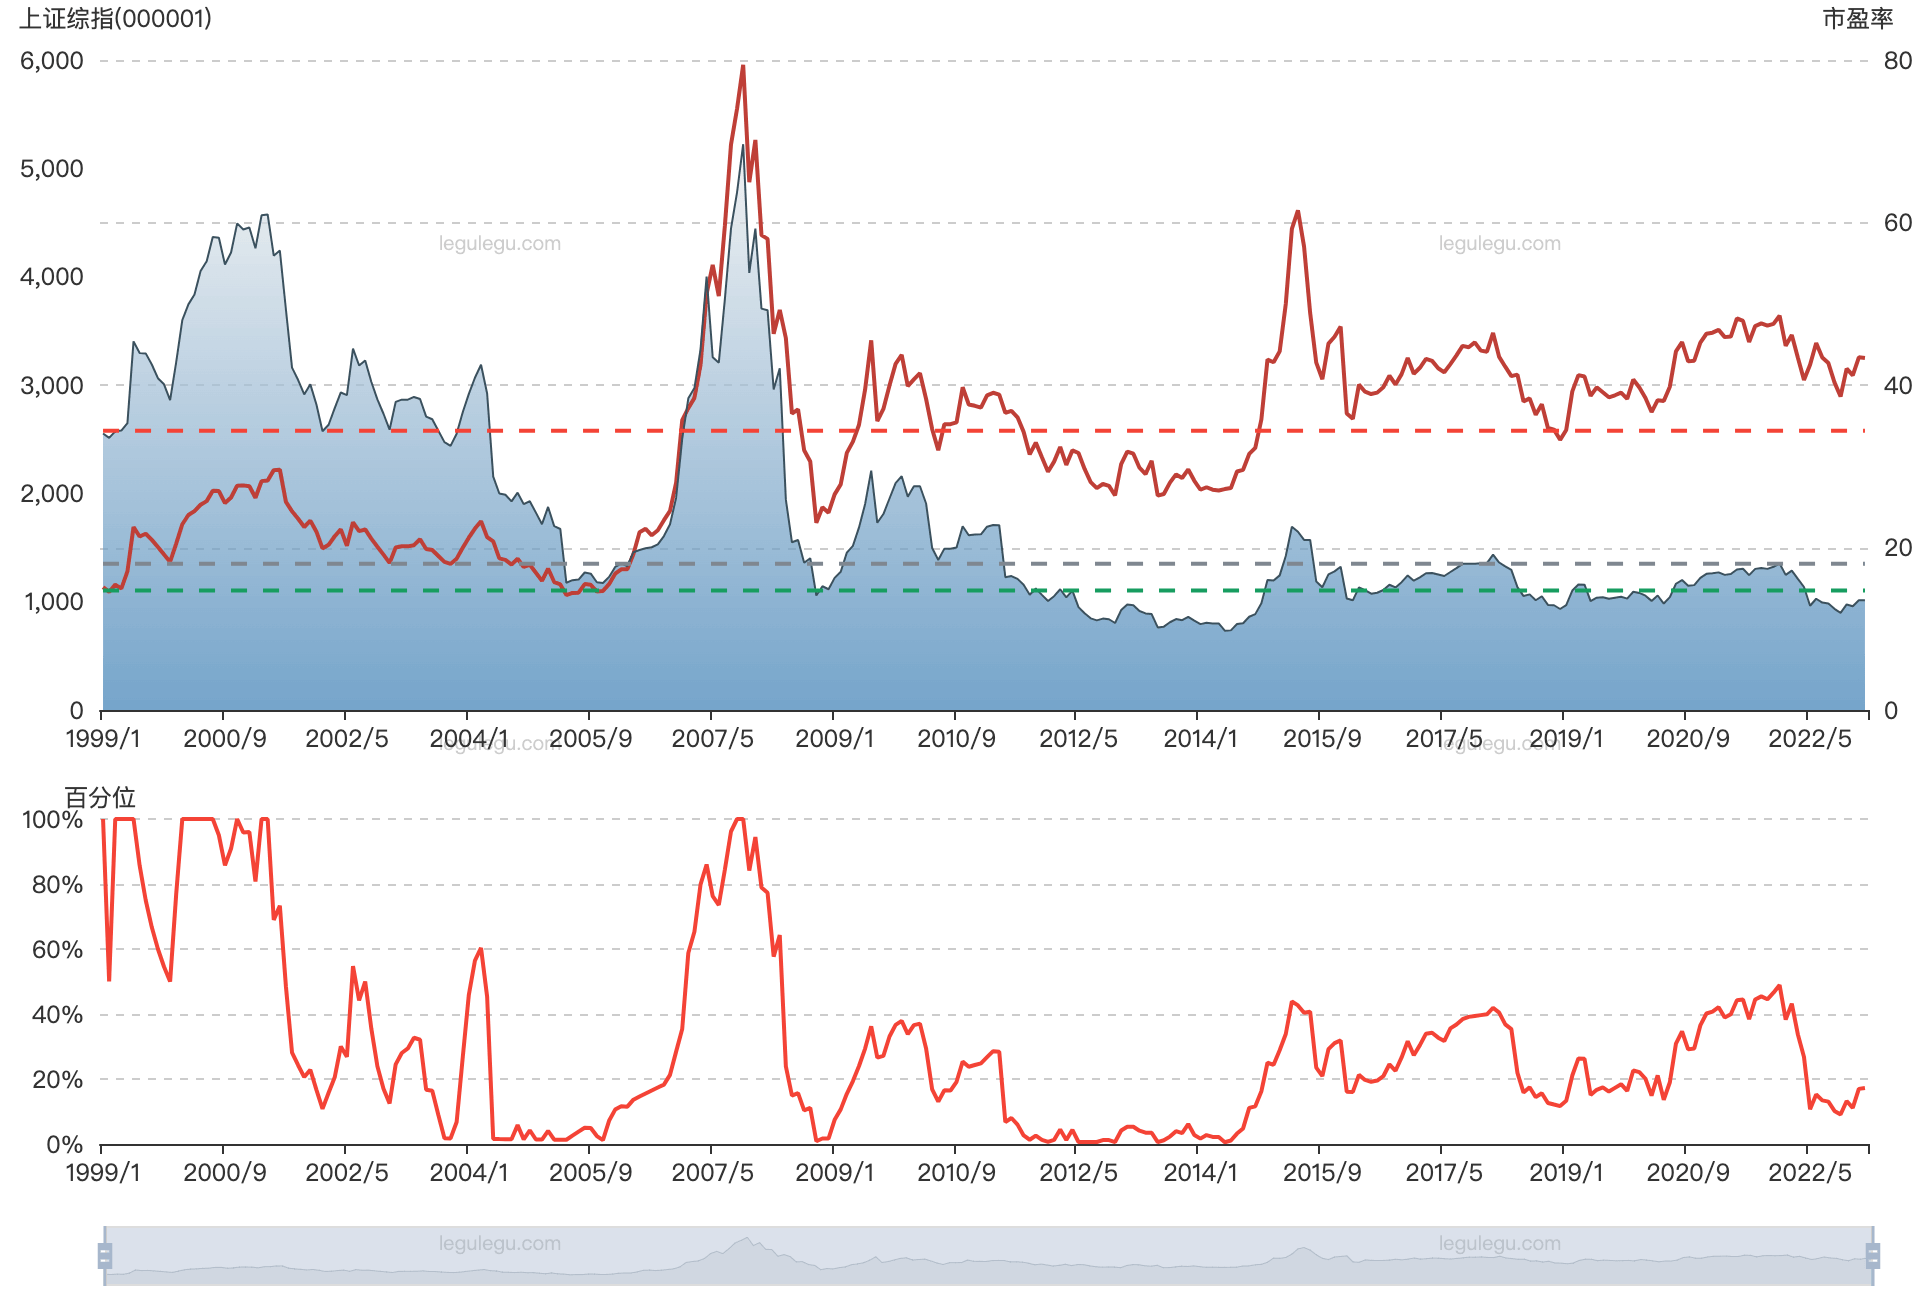Click the 2012/5 label on lower chart axis
This screenshot has width=1928, height=1300.
click(1077, 1172)
